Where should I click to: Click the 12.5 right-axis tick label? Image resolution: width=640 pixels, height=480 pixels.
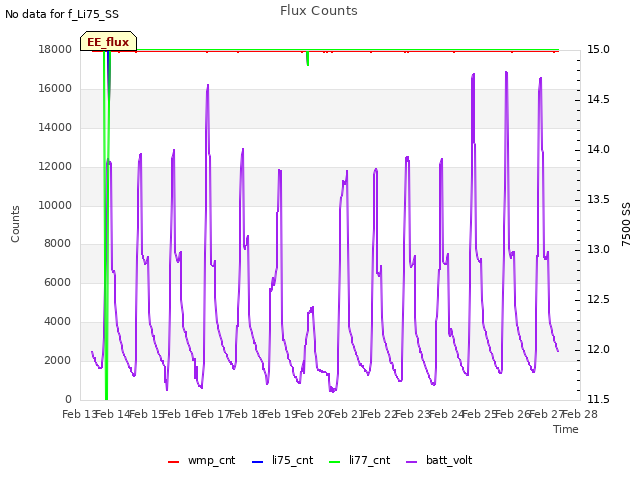598,300
